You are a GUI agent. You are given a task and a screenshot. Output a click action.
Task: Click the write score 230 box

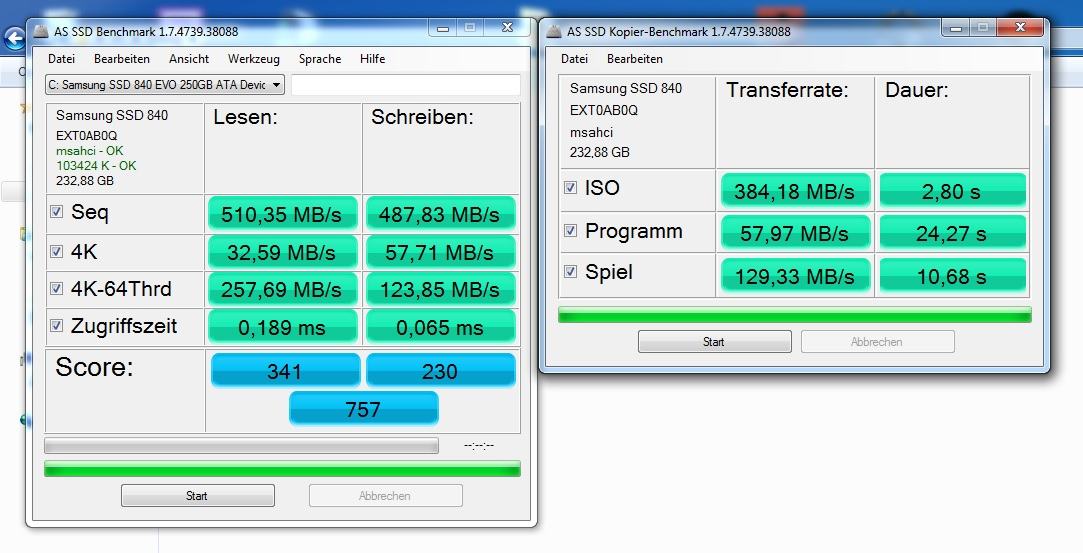(x=441, y=370)
